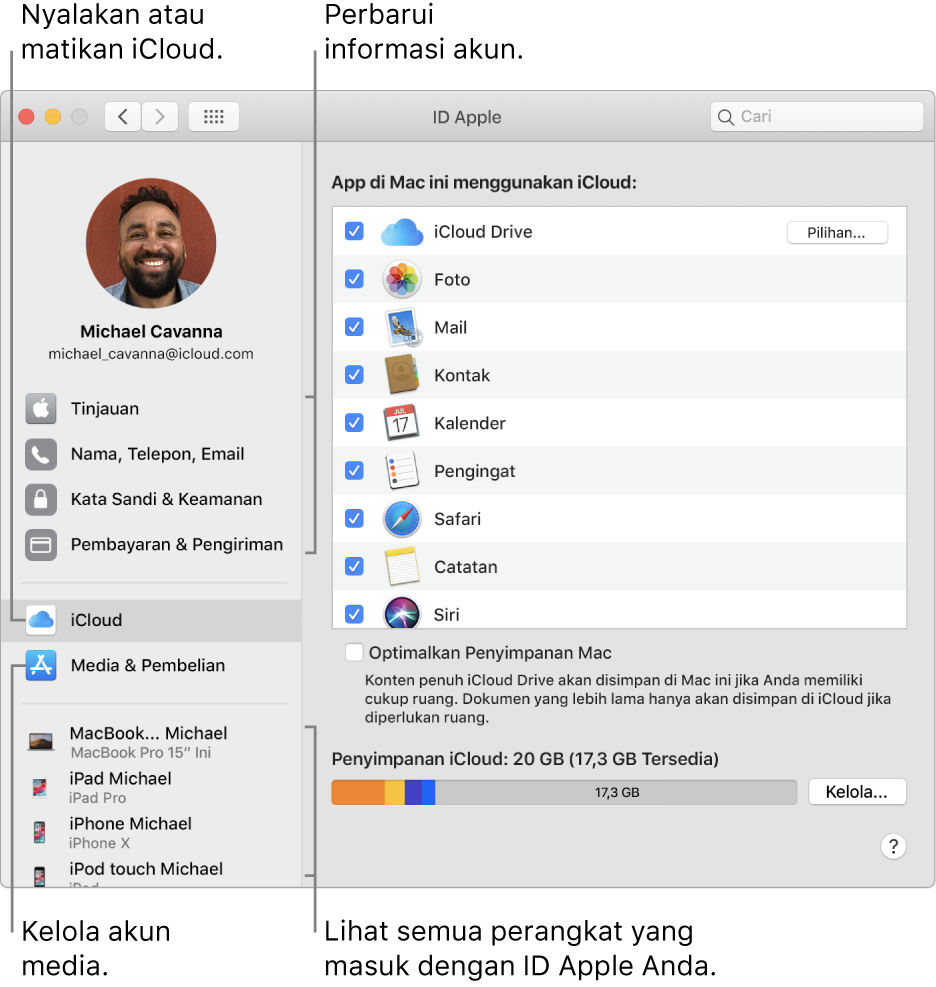936x987 pixels.
Task: Uncheck the Foto checkbox
Action: 354,279
